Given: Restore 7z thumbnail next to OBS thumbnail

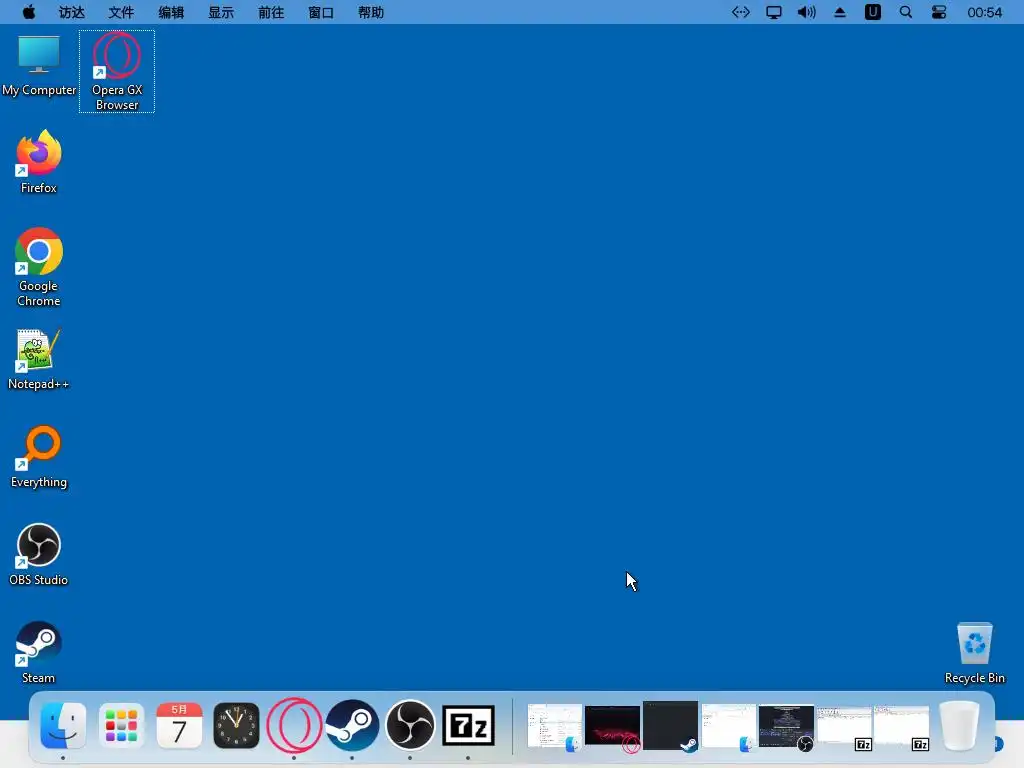Looking at the screenshot, I should pyautogui.click(x=844, y=727).
